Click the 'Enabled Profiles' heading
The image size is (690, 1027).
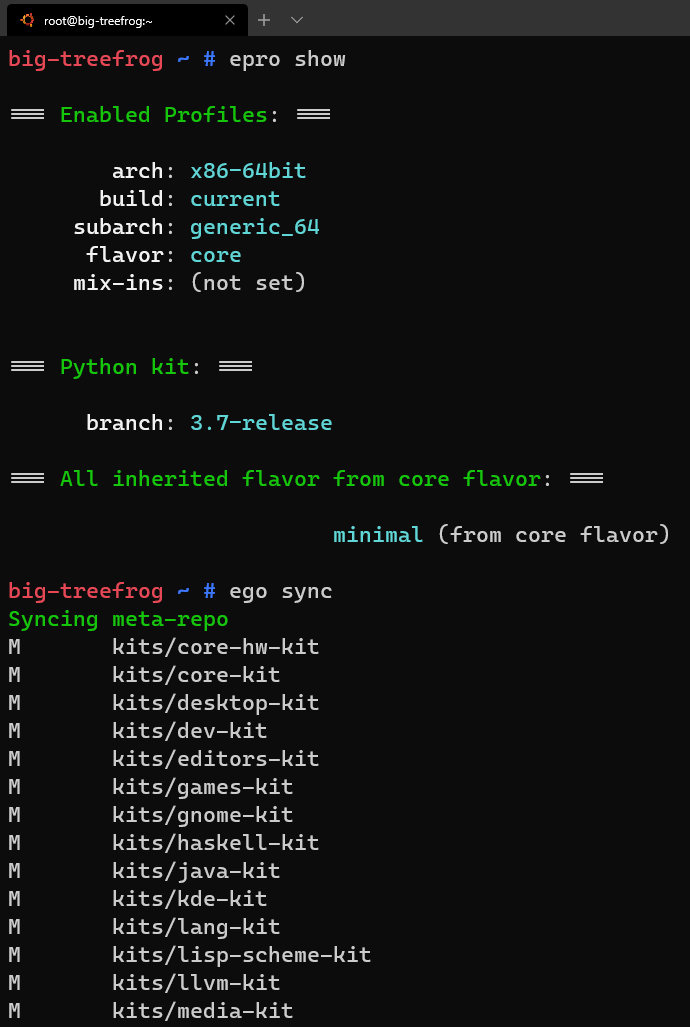163,115
